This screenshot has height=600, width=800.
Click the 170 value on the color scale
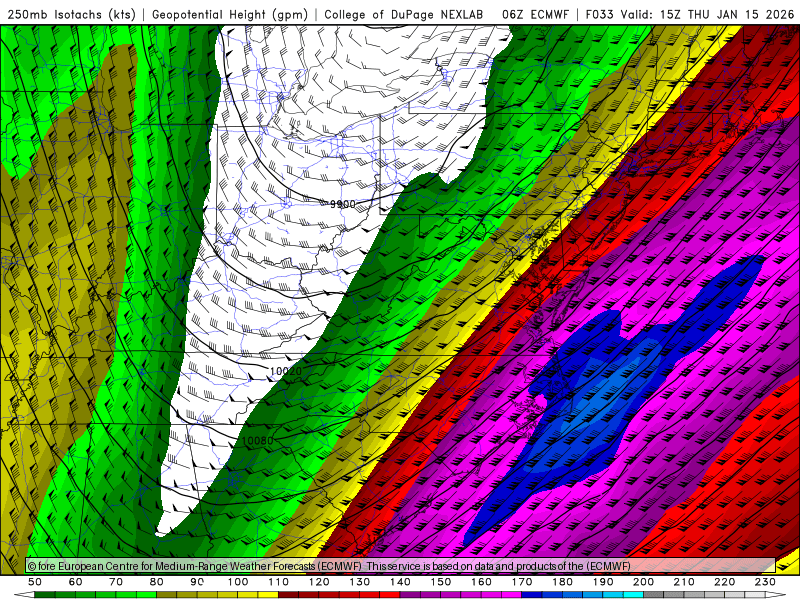pyautogui.click(x=522, y=582)
